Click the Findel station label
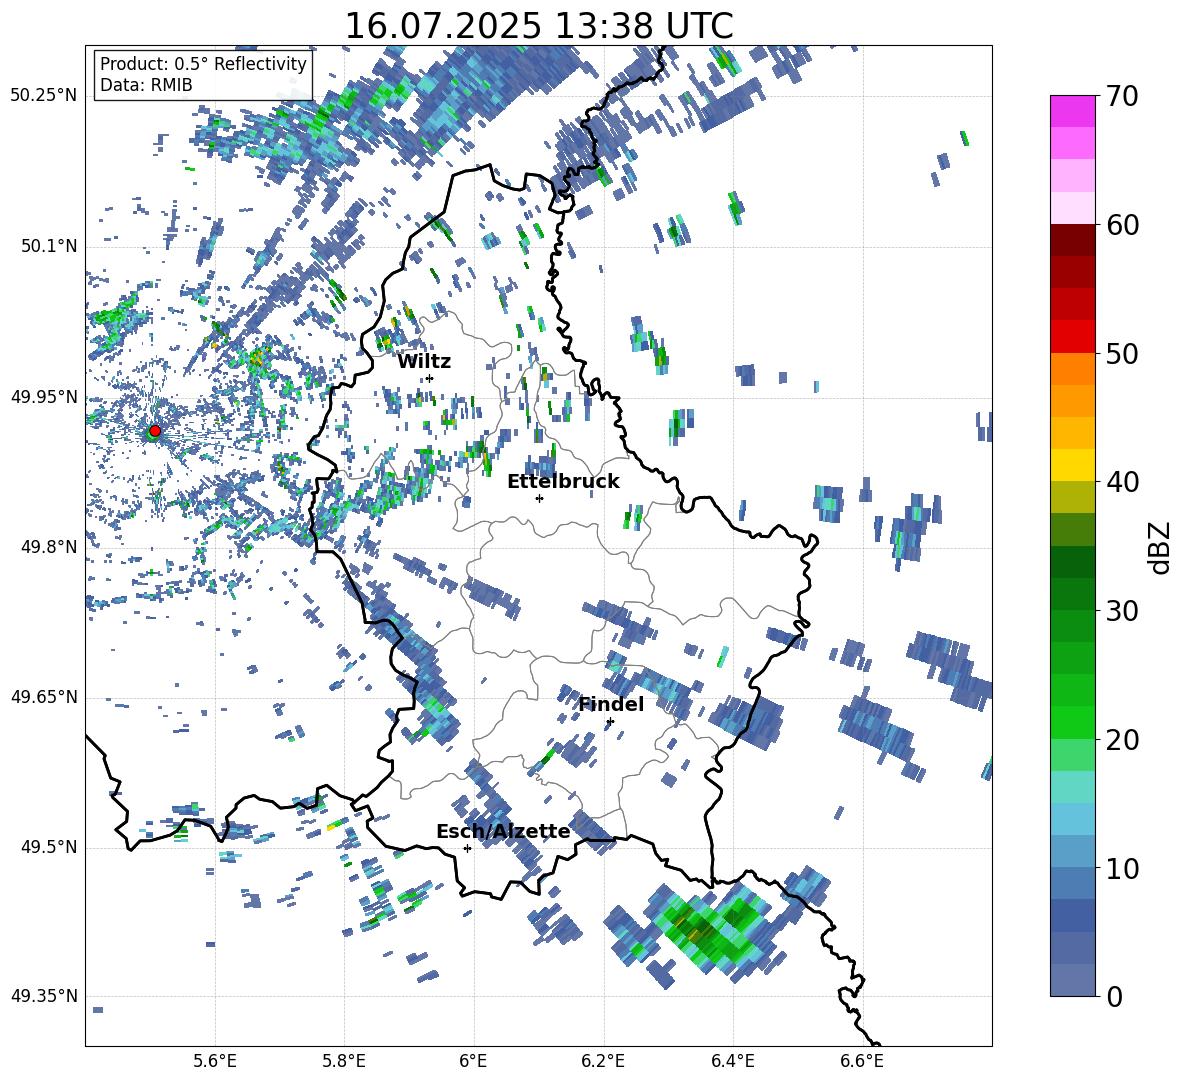This screenshot has height=1081, width=1184. coord(611,704)
